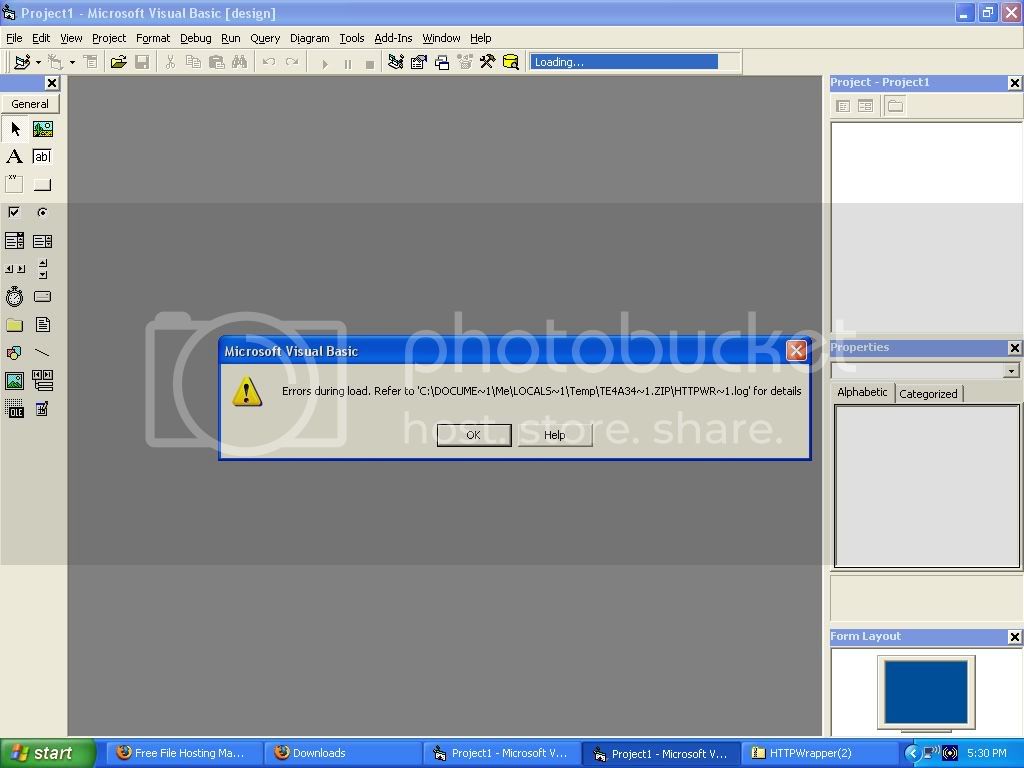
Task: Select the PictureBox control tool
Action: point(42,129)
